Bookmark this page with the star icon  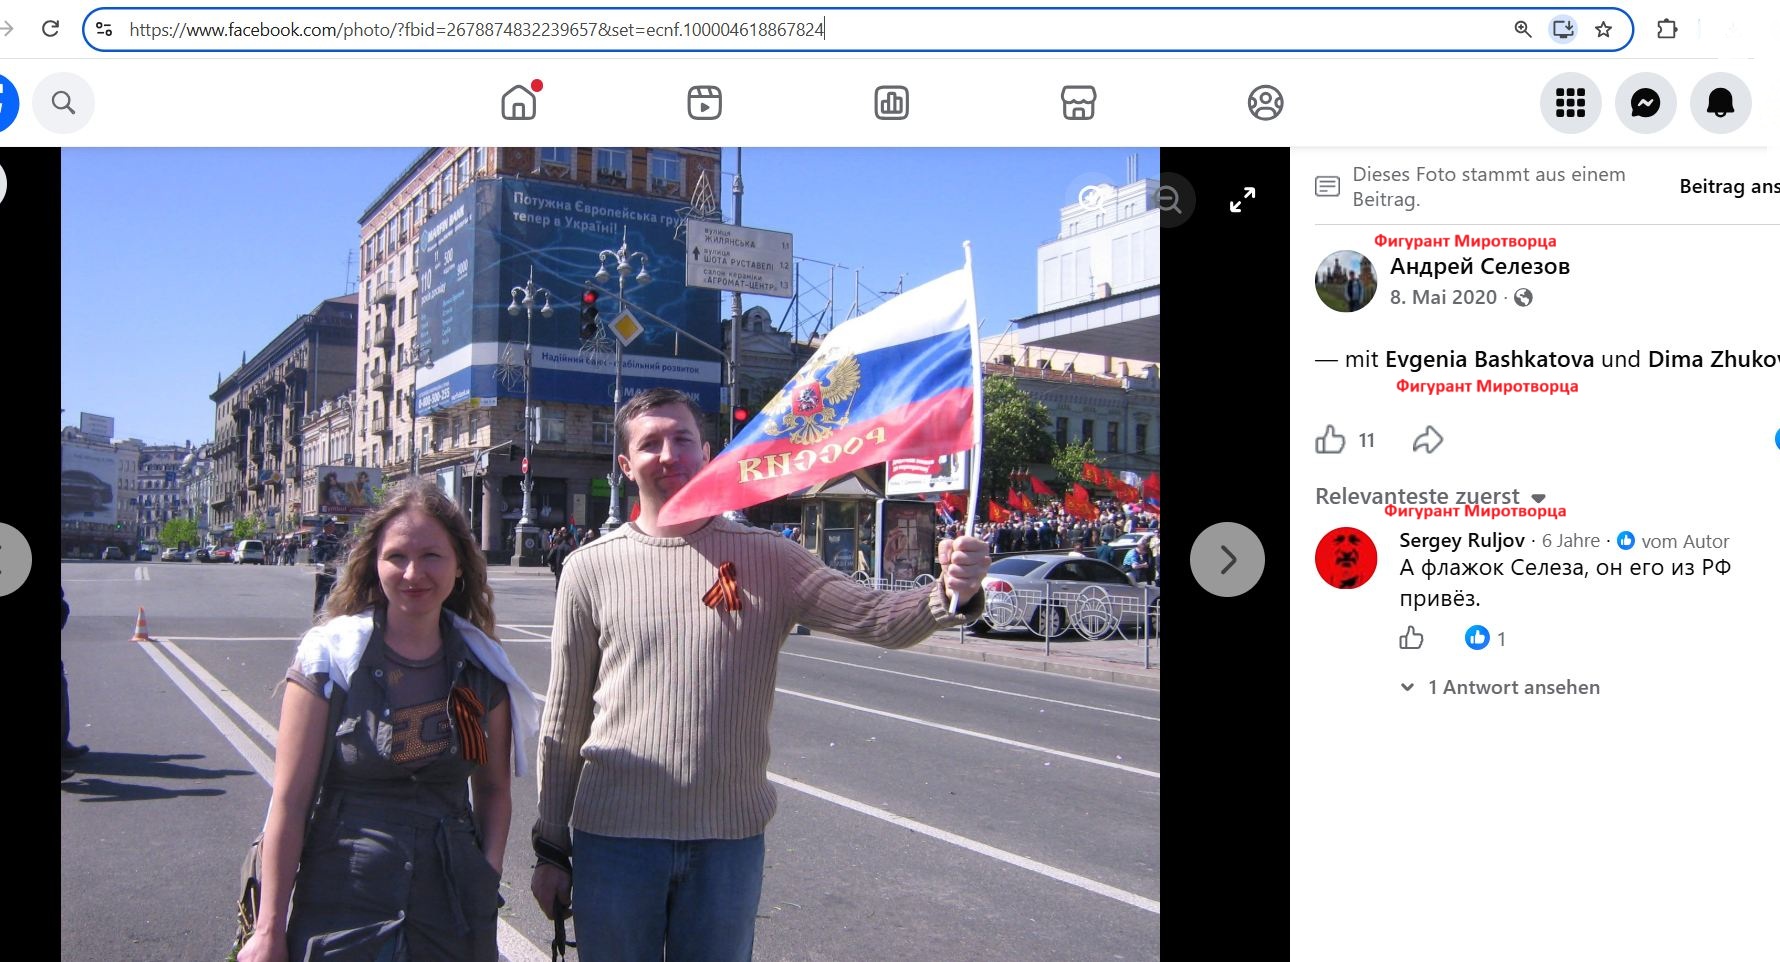[x=1604, y=29]
